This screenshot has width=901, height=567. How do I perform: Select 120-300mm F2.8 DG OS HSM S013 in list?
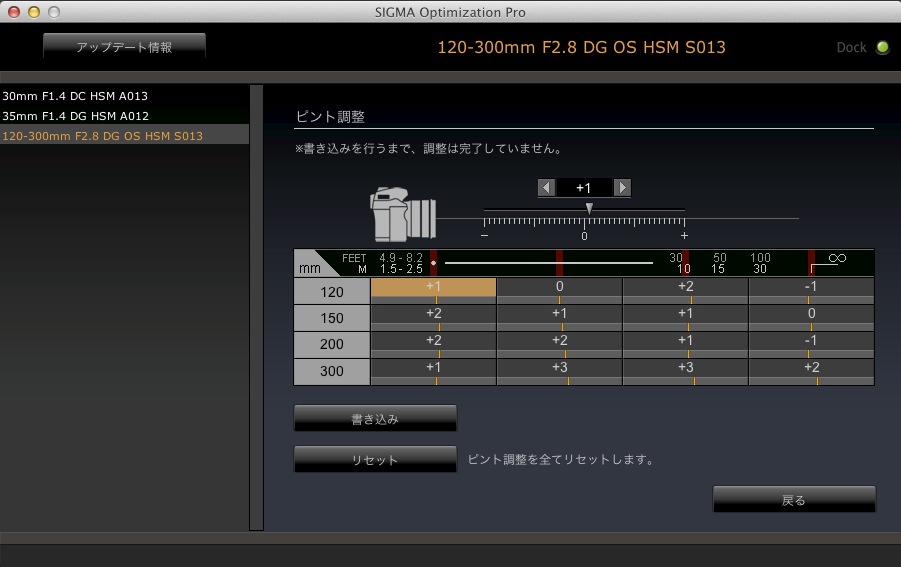[124, 136]
